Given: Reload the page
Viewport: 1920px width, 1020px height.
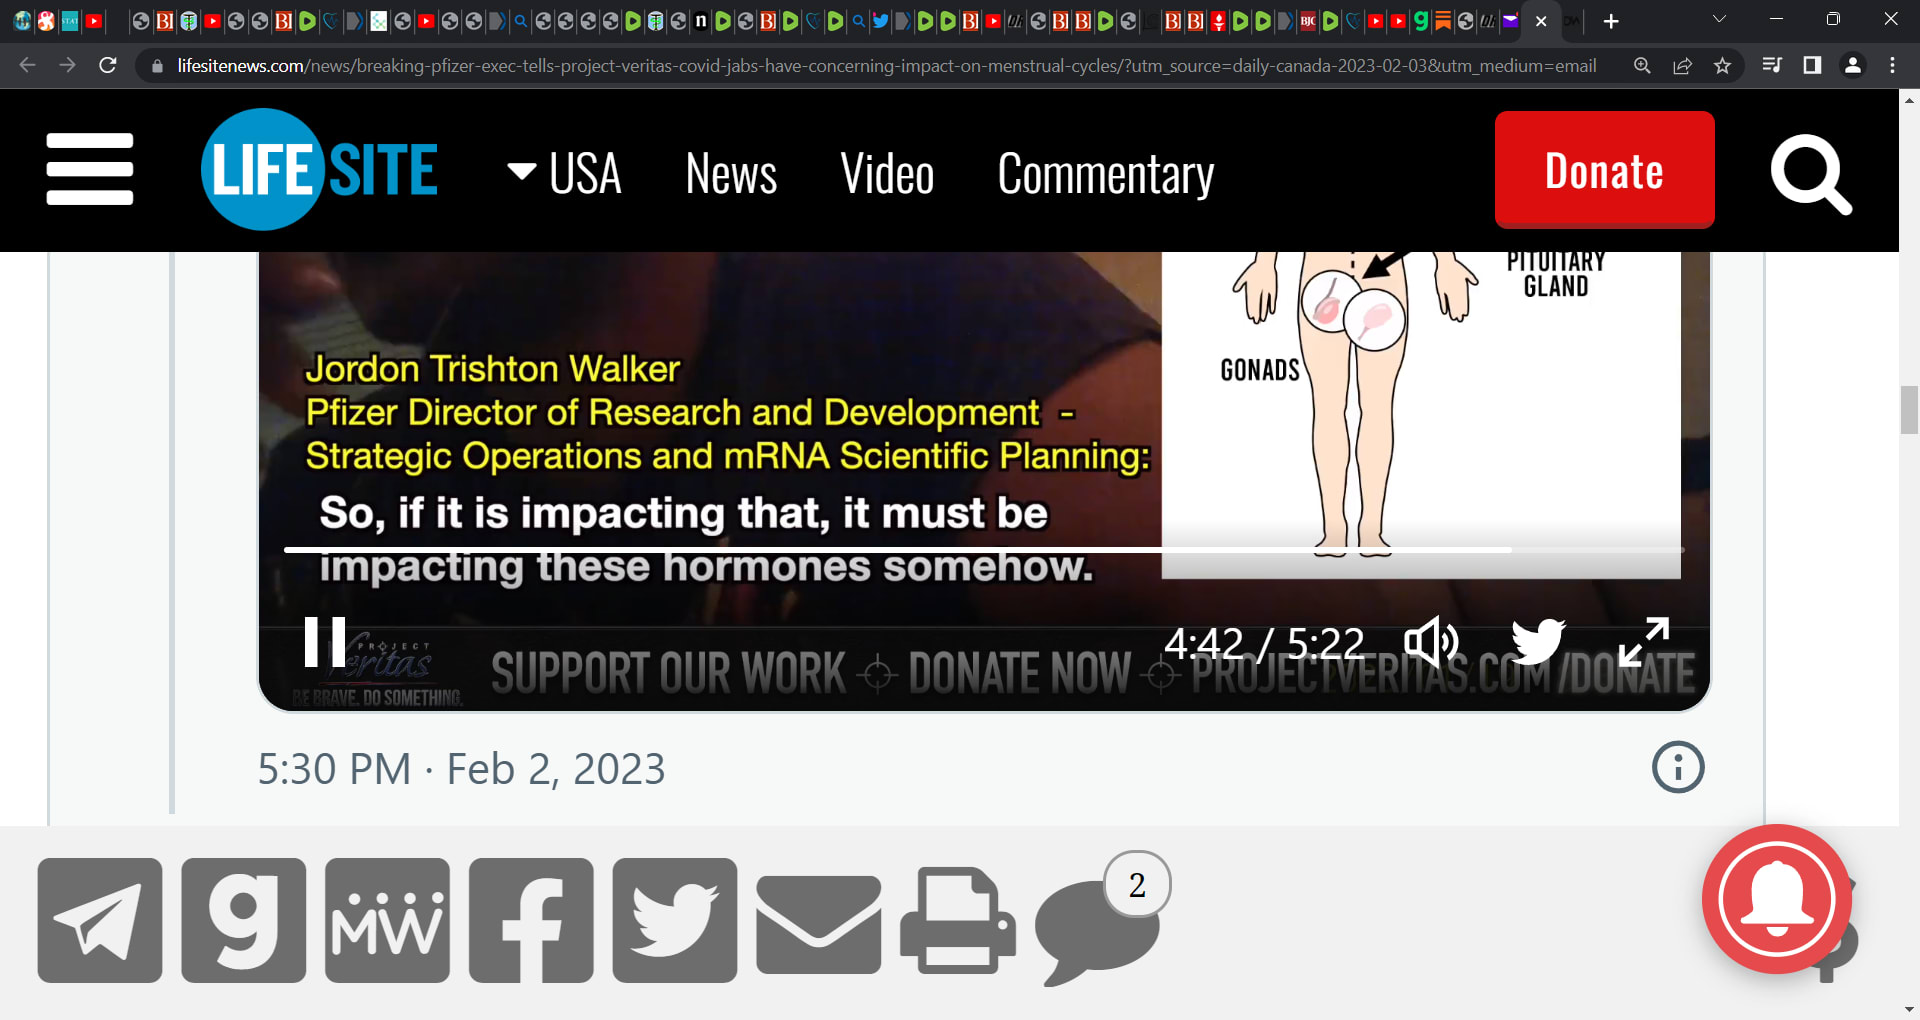Looking at the screenshot, I should (108, 65).
